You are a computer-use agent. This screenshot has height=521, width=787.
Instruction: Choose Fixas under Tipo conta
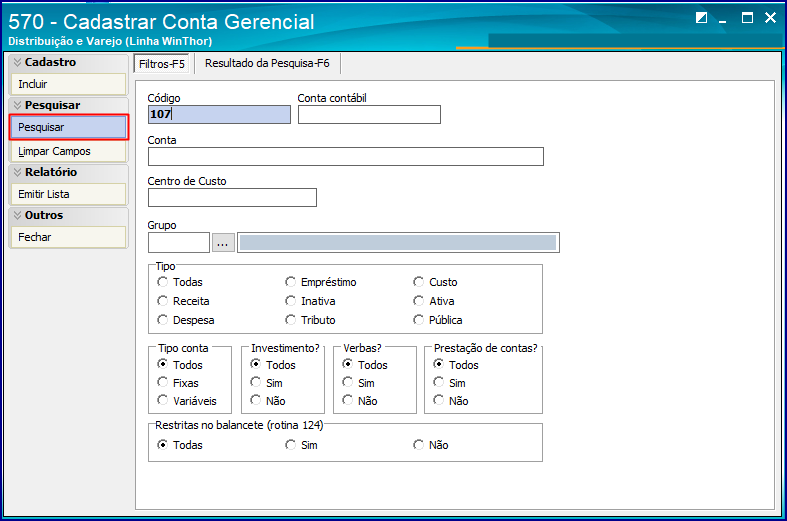tap(178, 382)
